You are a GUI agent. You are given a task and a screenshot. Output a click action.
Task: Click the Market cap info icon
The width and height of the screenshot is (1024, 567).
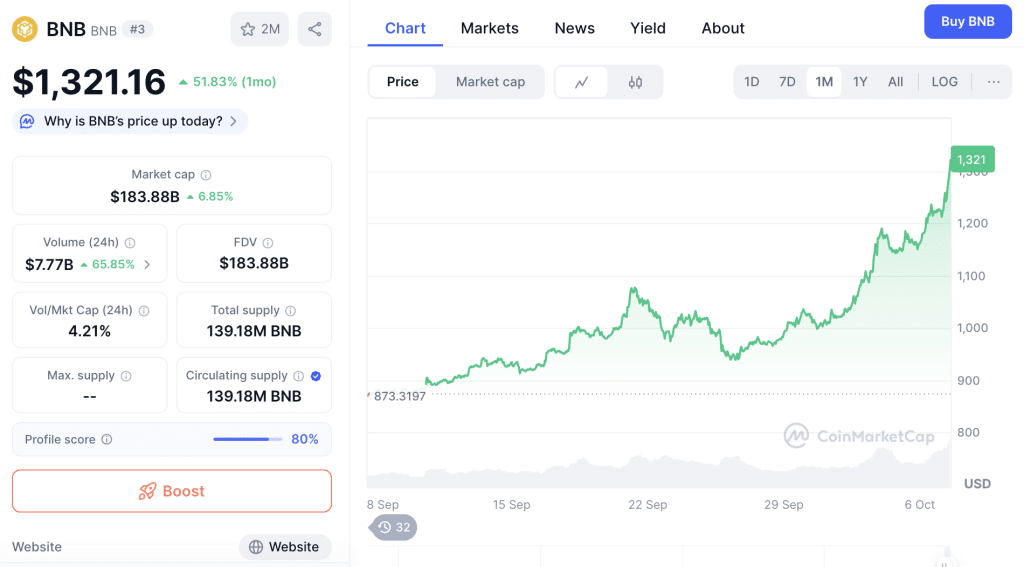[206, 175]
